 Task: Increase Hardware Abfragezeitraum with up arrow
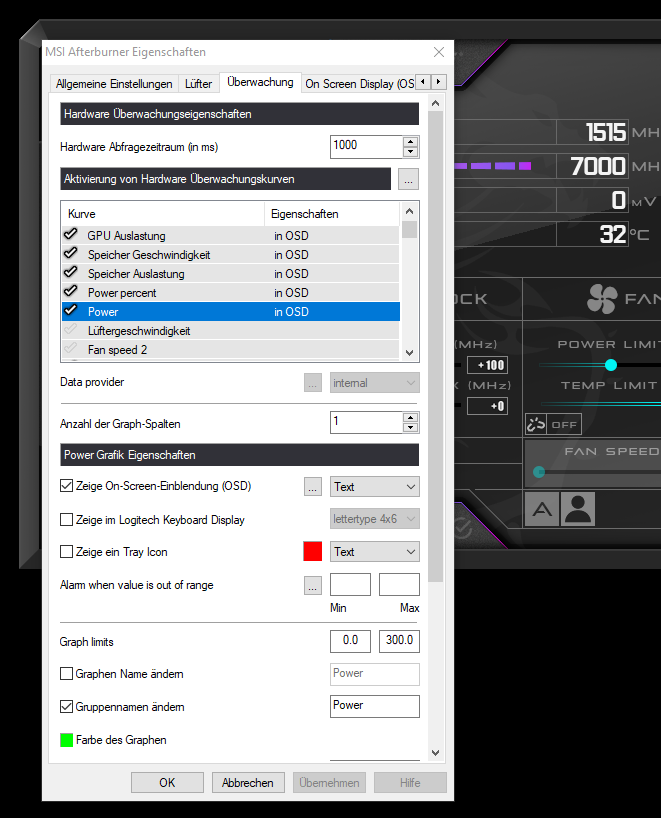tap(411, 142)
